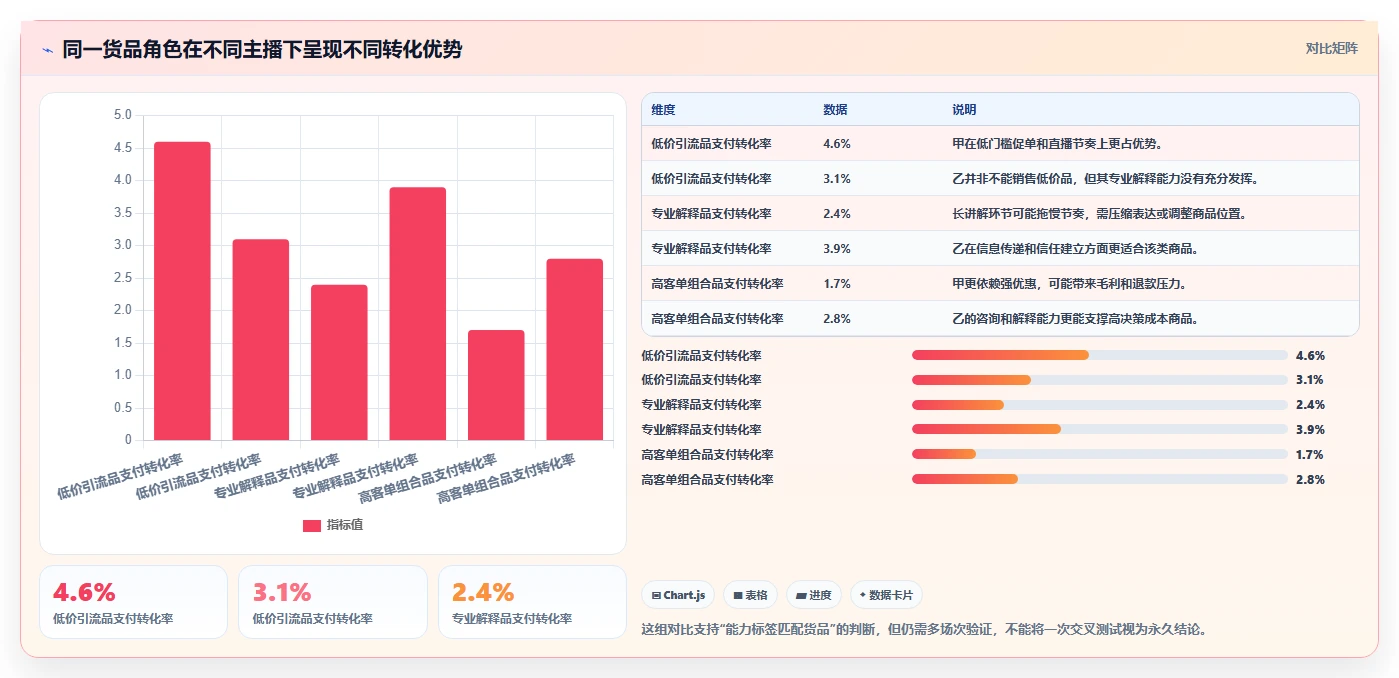Click the chart bar with value 3.1
Viewport: 1399px width, 678px height.
261,340
